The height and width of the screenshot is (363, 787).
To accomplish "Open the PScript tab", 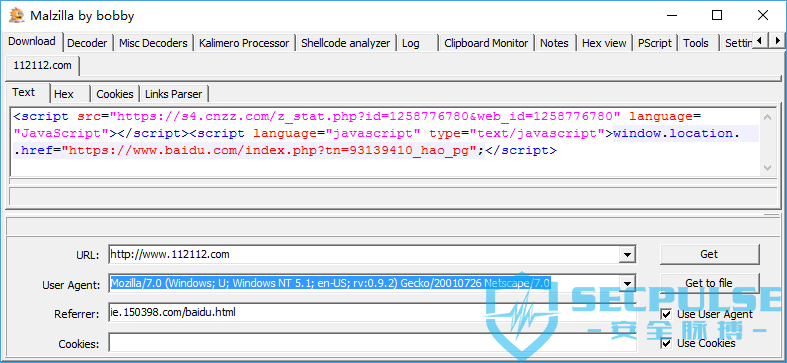I will pyautogui.click(x=654, y=43).
